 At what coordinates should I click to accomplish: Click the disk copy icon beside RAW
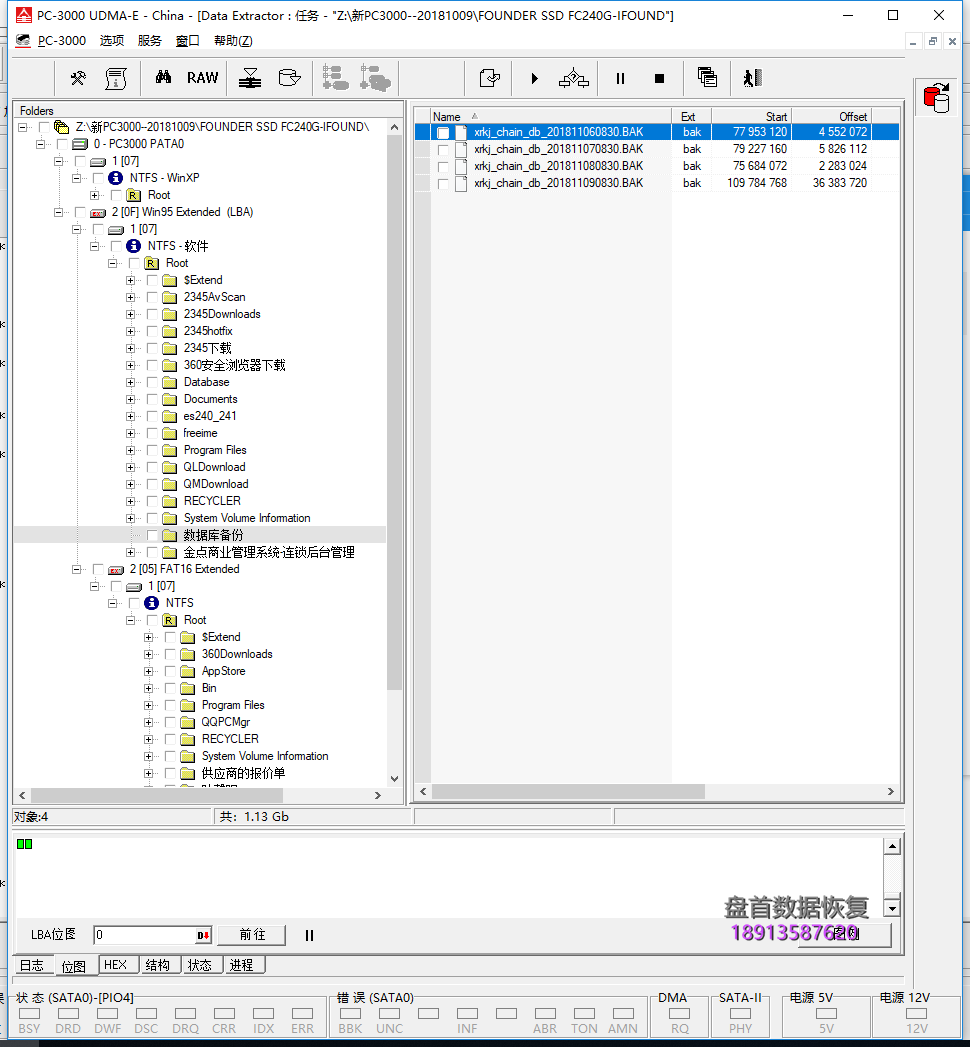coord(289,78)
